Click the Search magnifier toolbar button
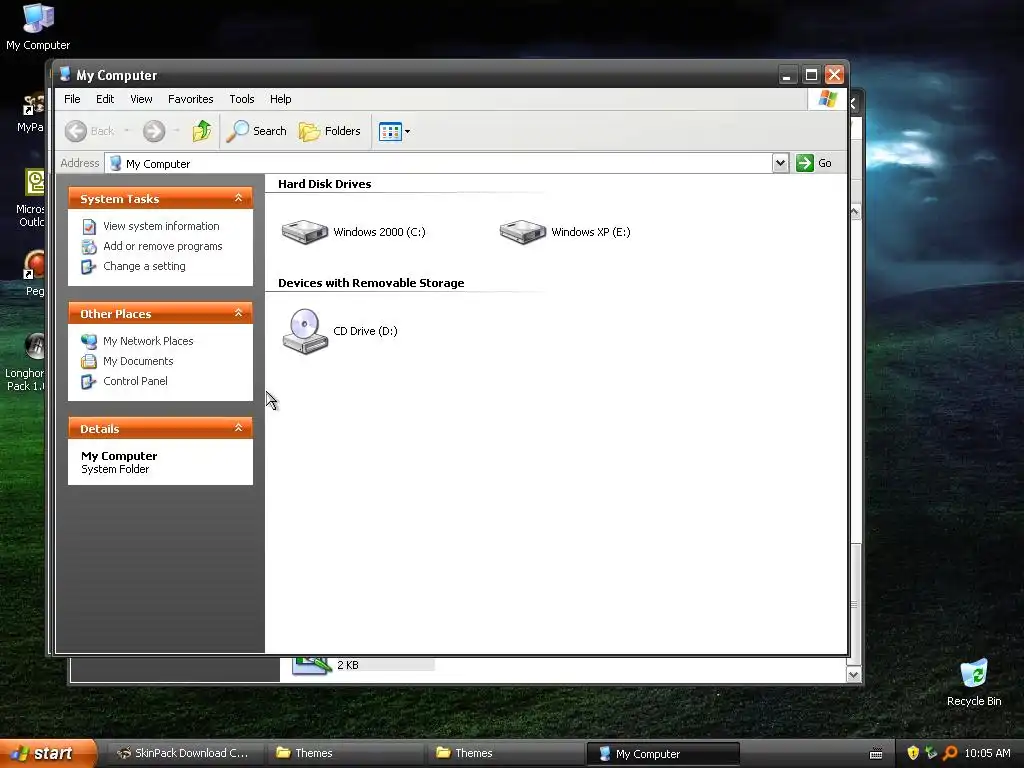Image resolution: width=1024 pixels, height=768 pixels. coord(257,131)
